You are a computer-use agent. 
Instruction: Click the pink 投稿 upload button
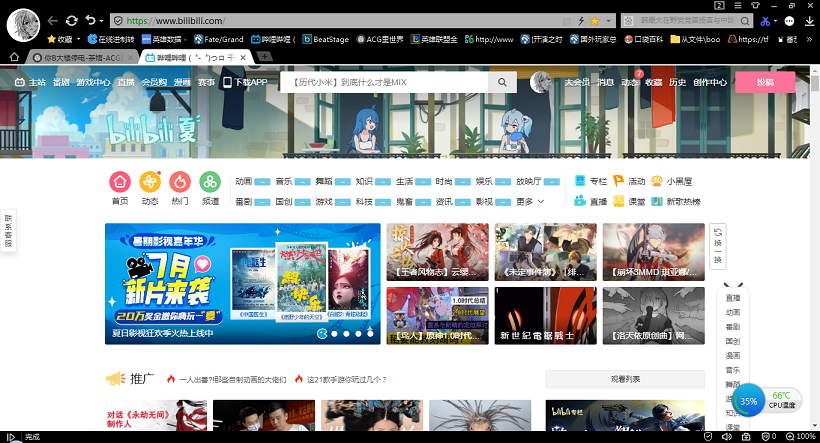(x=765, y=82)
